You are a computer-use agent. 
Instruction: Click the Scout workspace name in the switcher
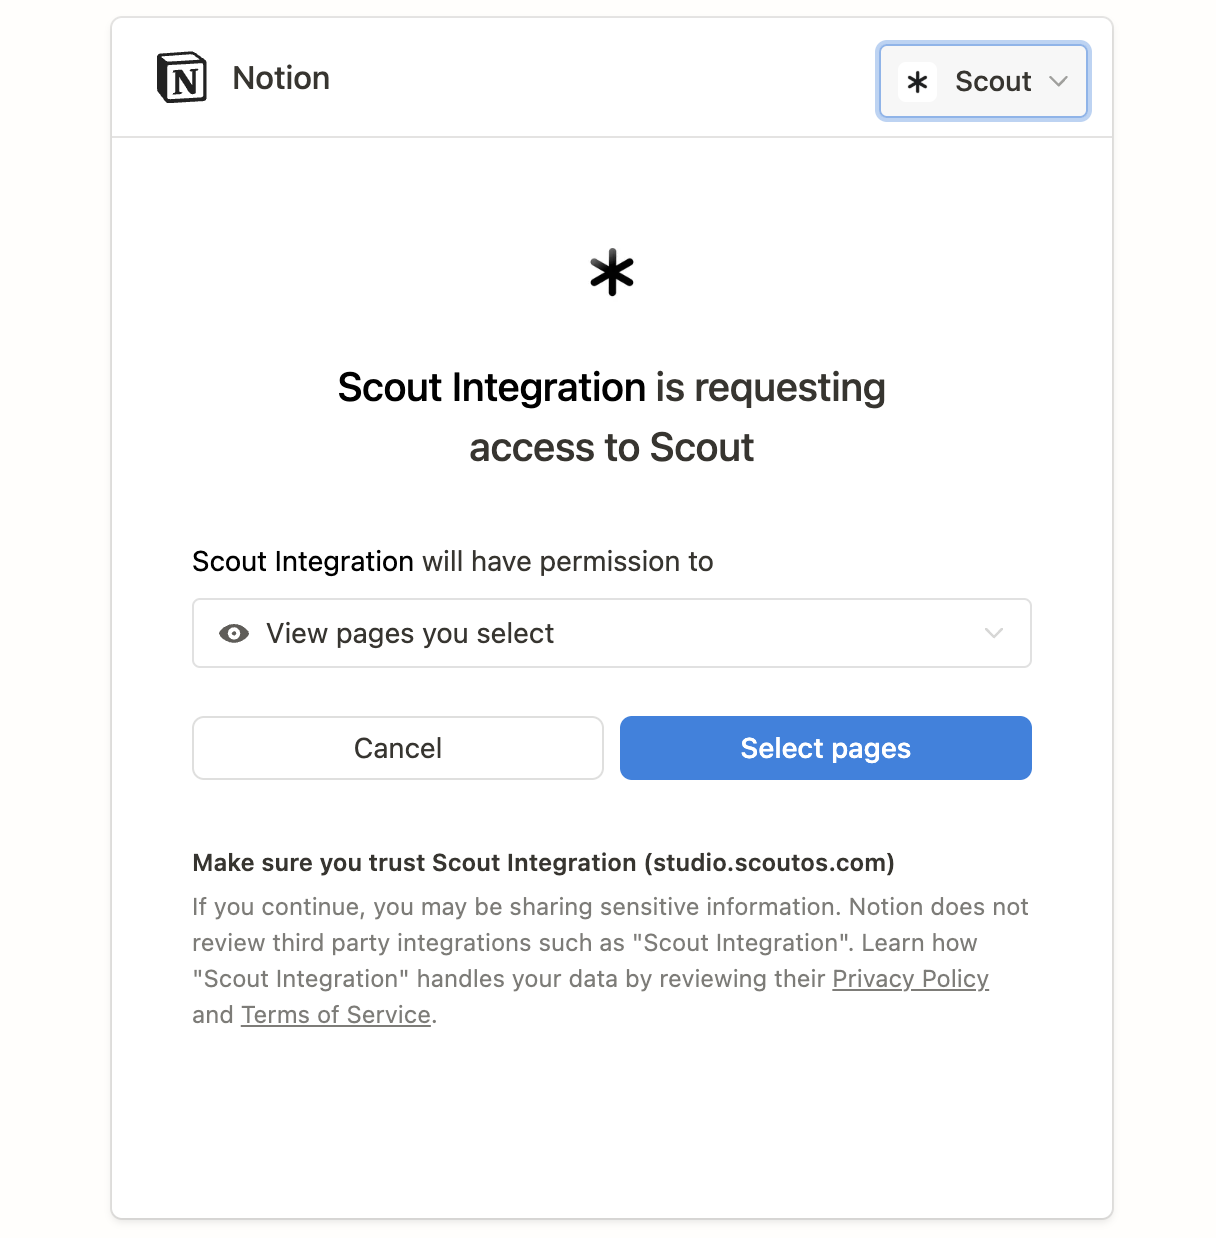[x=992, y=82]
